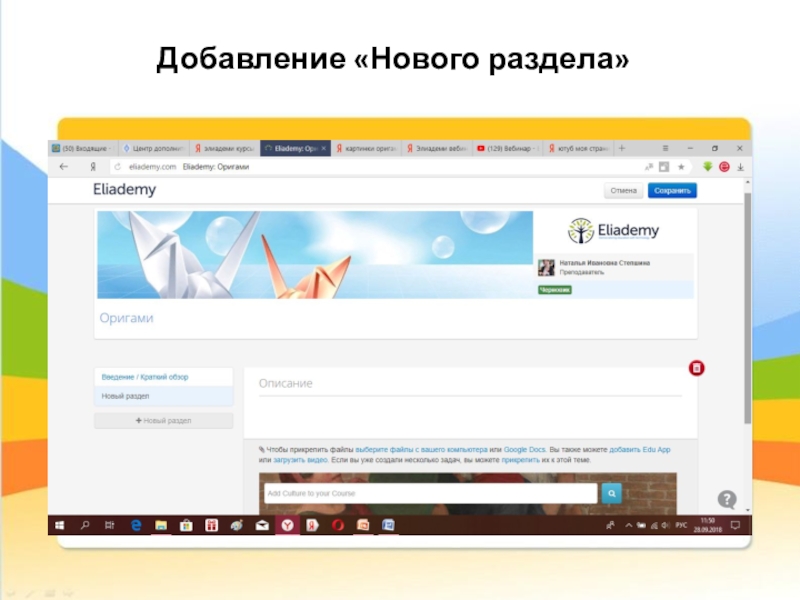The height and width of the screenshot is (600, 800).
Task: Open taskbar search magnifier
Action: tap(85, 525)
